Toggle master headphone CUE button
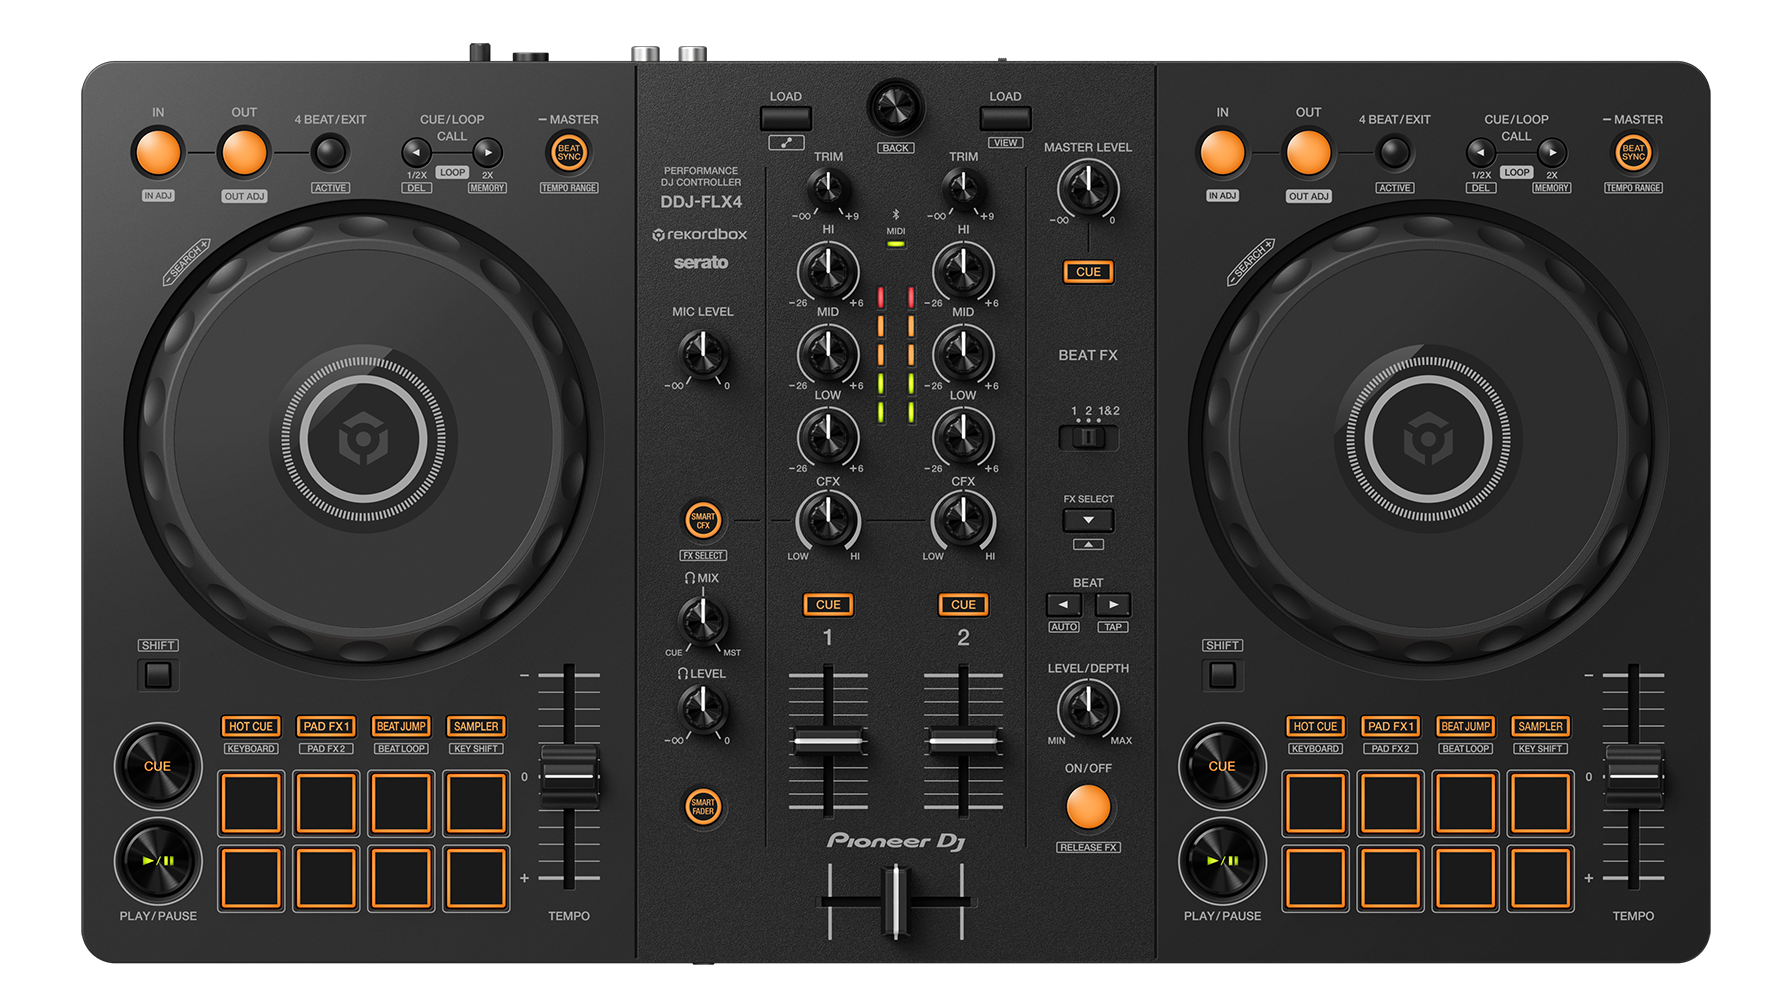Image resolution: width=1792 pixels, height=1008 pixels. click(1088, 272)
